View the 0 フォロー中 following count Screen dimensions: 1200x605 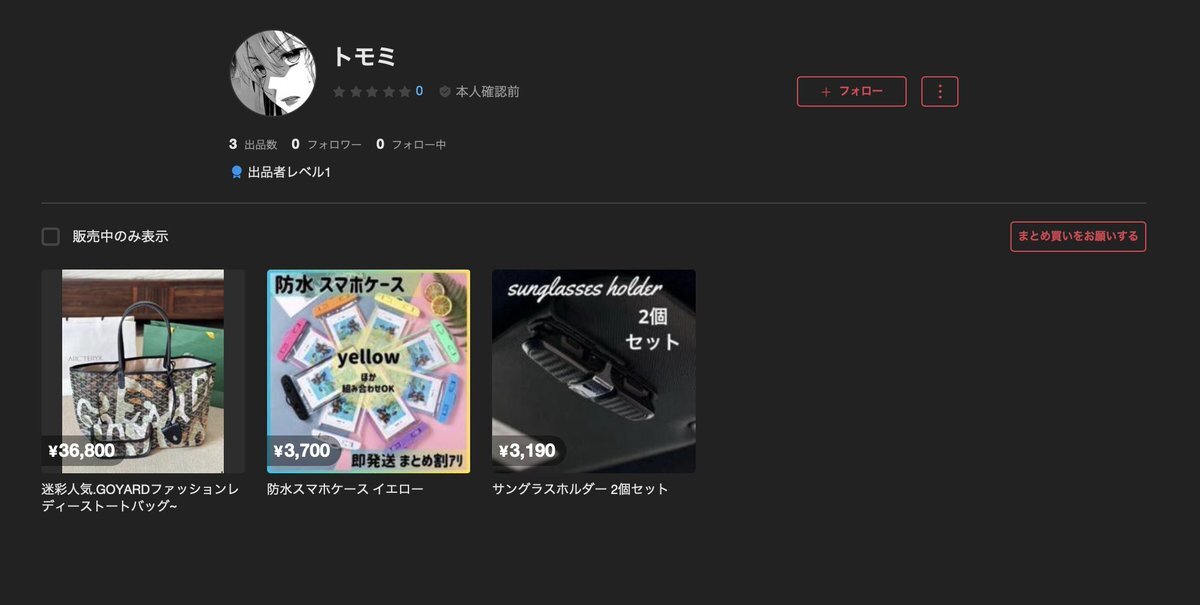[411, 144]
